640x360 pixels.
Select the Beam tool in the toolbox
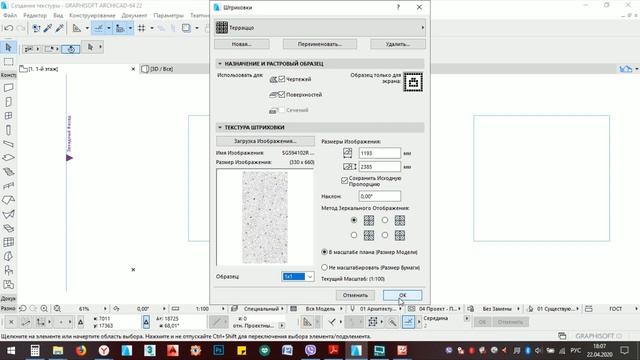[x=8, y=144]
